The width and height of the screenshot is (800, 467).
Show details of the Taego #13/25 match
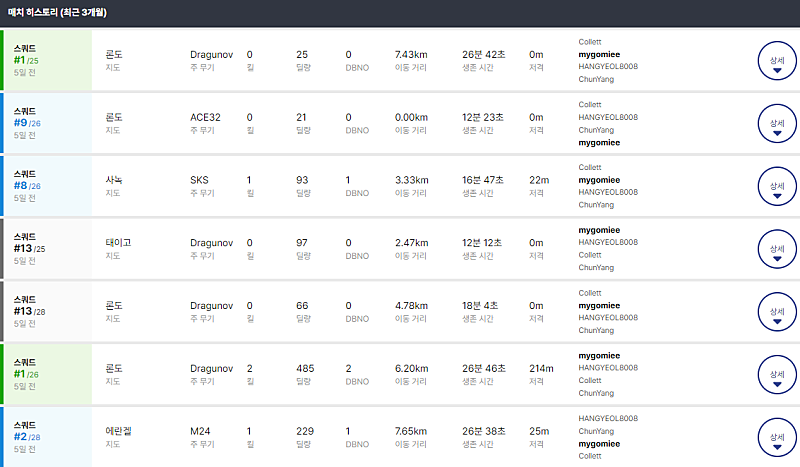(x=777, y=249)
